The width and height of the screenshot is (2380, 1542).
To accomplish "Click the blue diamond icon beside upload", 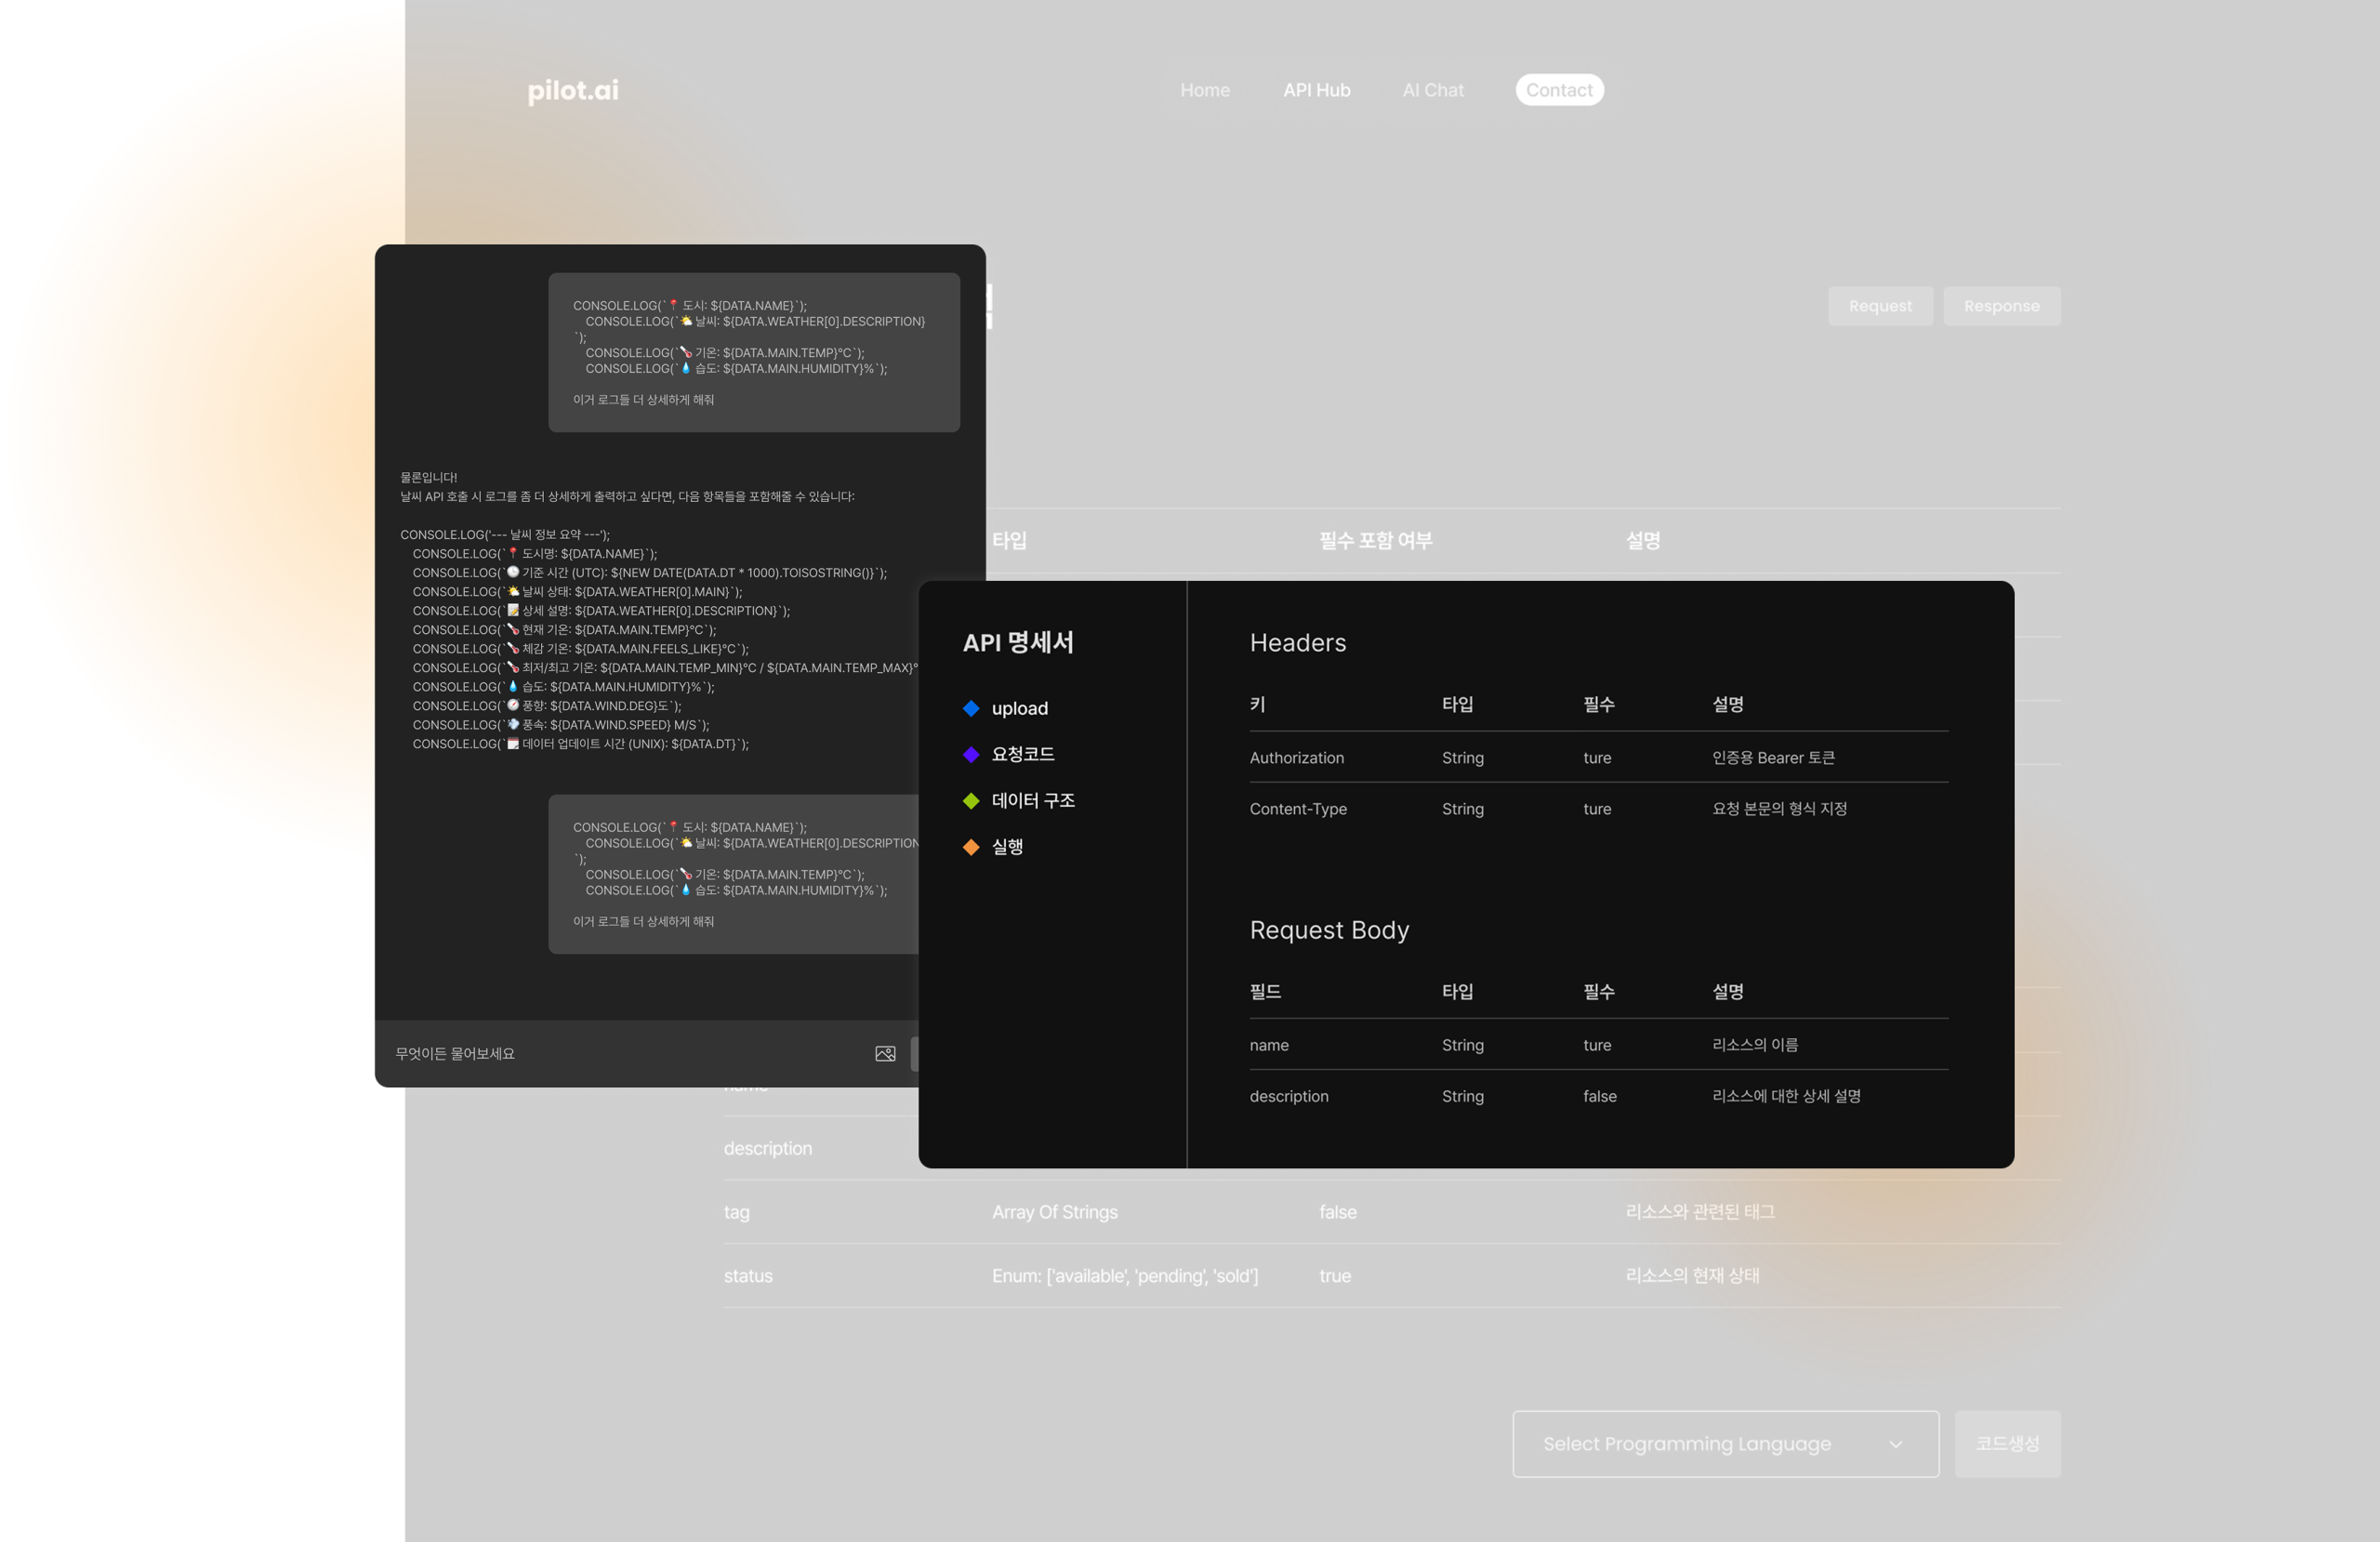I will click(x=971, y=709).
